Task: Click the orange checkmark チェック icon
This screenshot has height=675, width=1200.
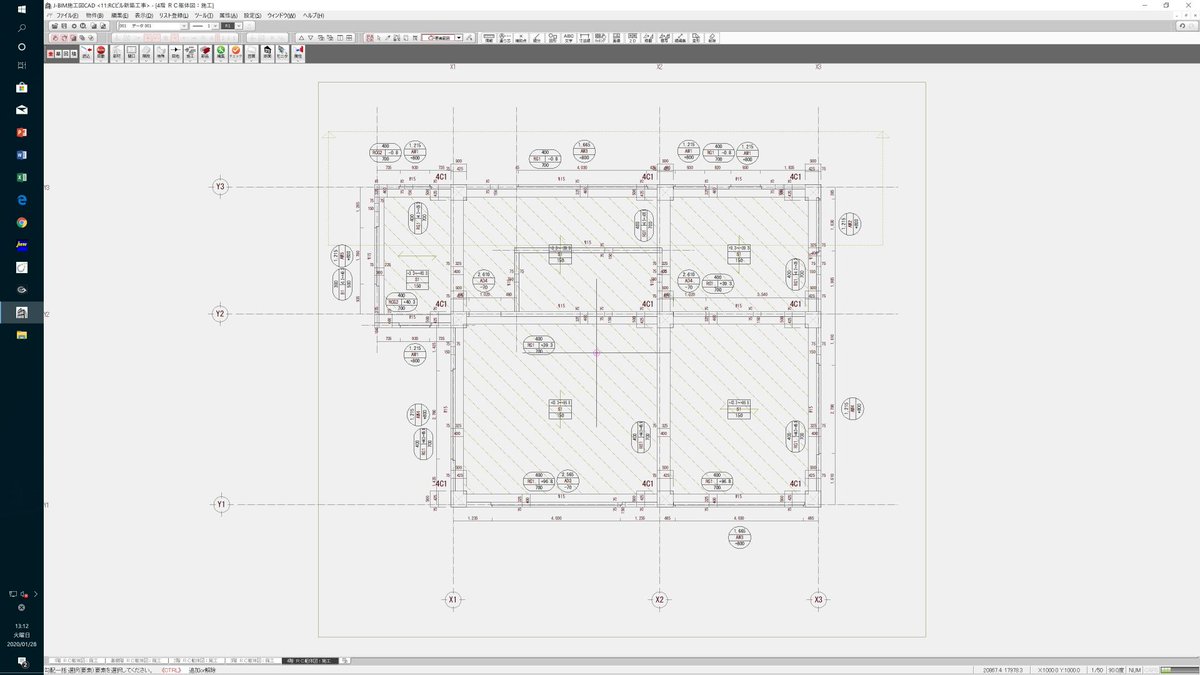Action: pos(236,52)
